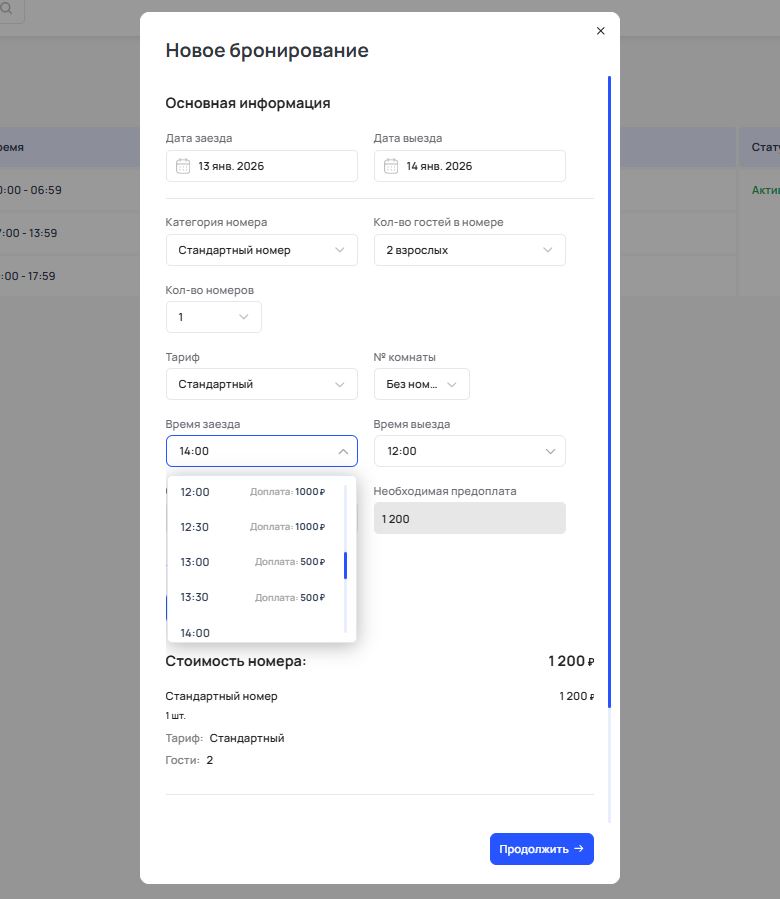Open the Кол-во номеров dropdown

tap(213, 317)
